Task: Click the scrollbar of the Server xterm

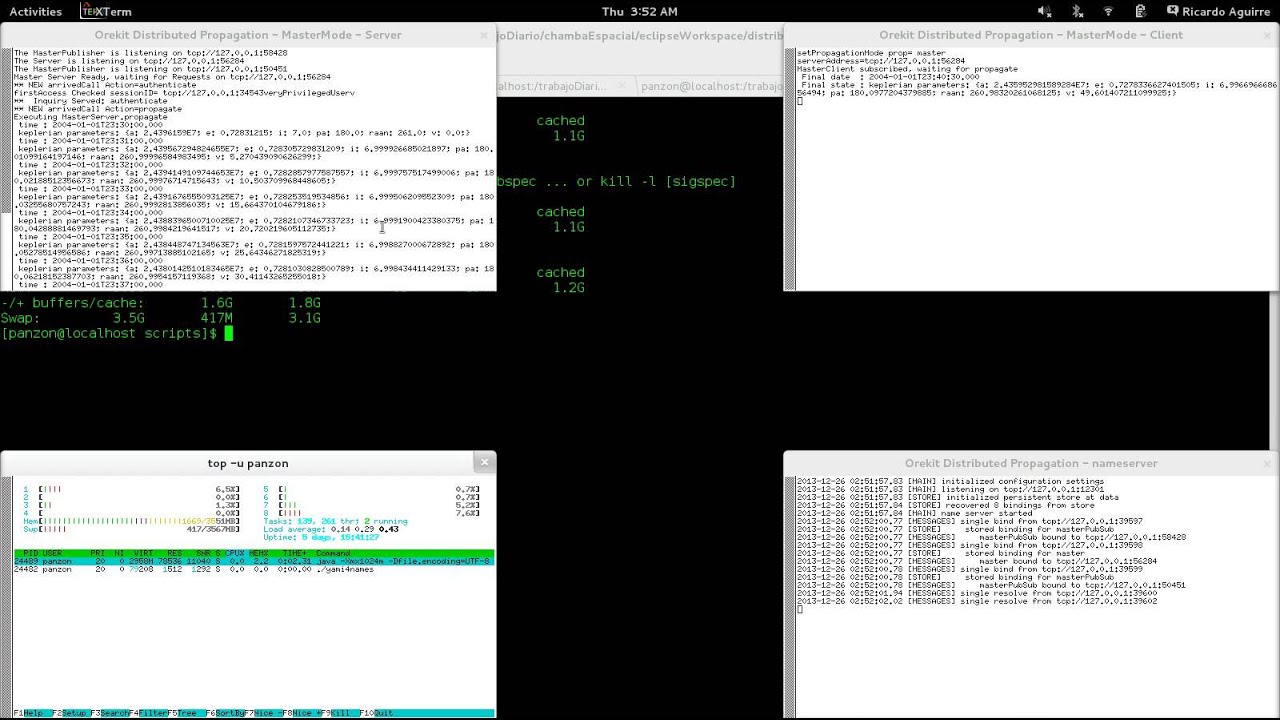Action: coord(7,168)
